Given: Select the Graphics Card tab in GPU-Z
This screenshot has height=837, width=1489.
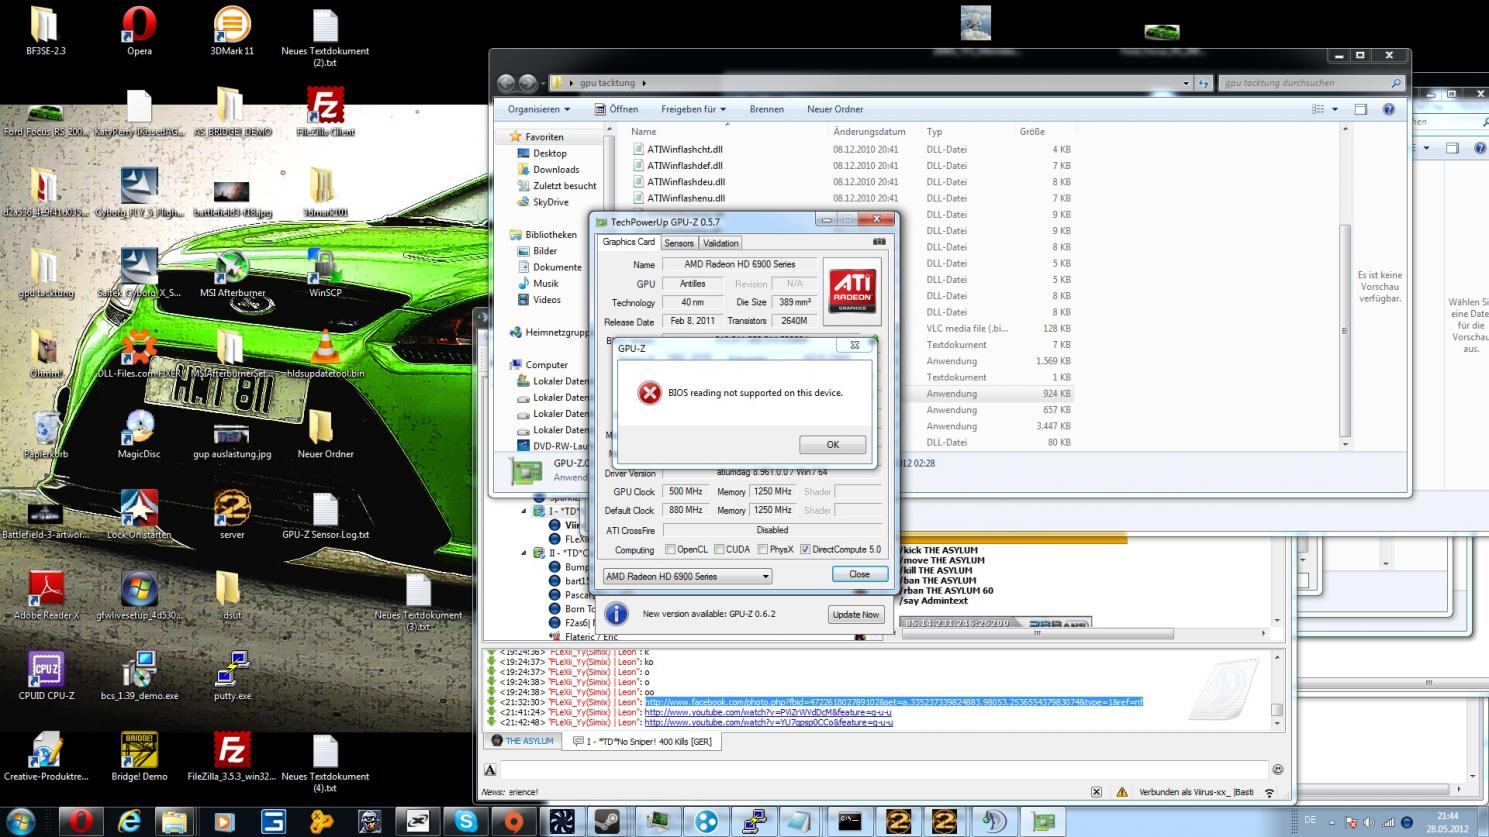Looking at the screenshot, I should coord(628,242).
